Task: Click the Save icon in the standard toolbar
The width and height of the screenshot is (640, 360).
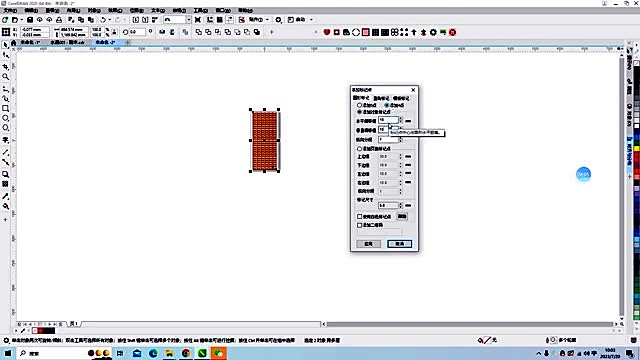Action: tap(30, 20)
